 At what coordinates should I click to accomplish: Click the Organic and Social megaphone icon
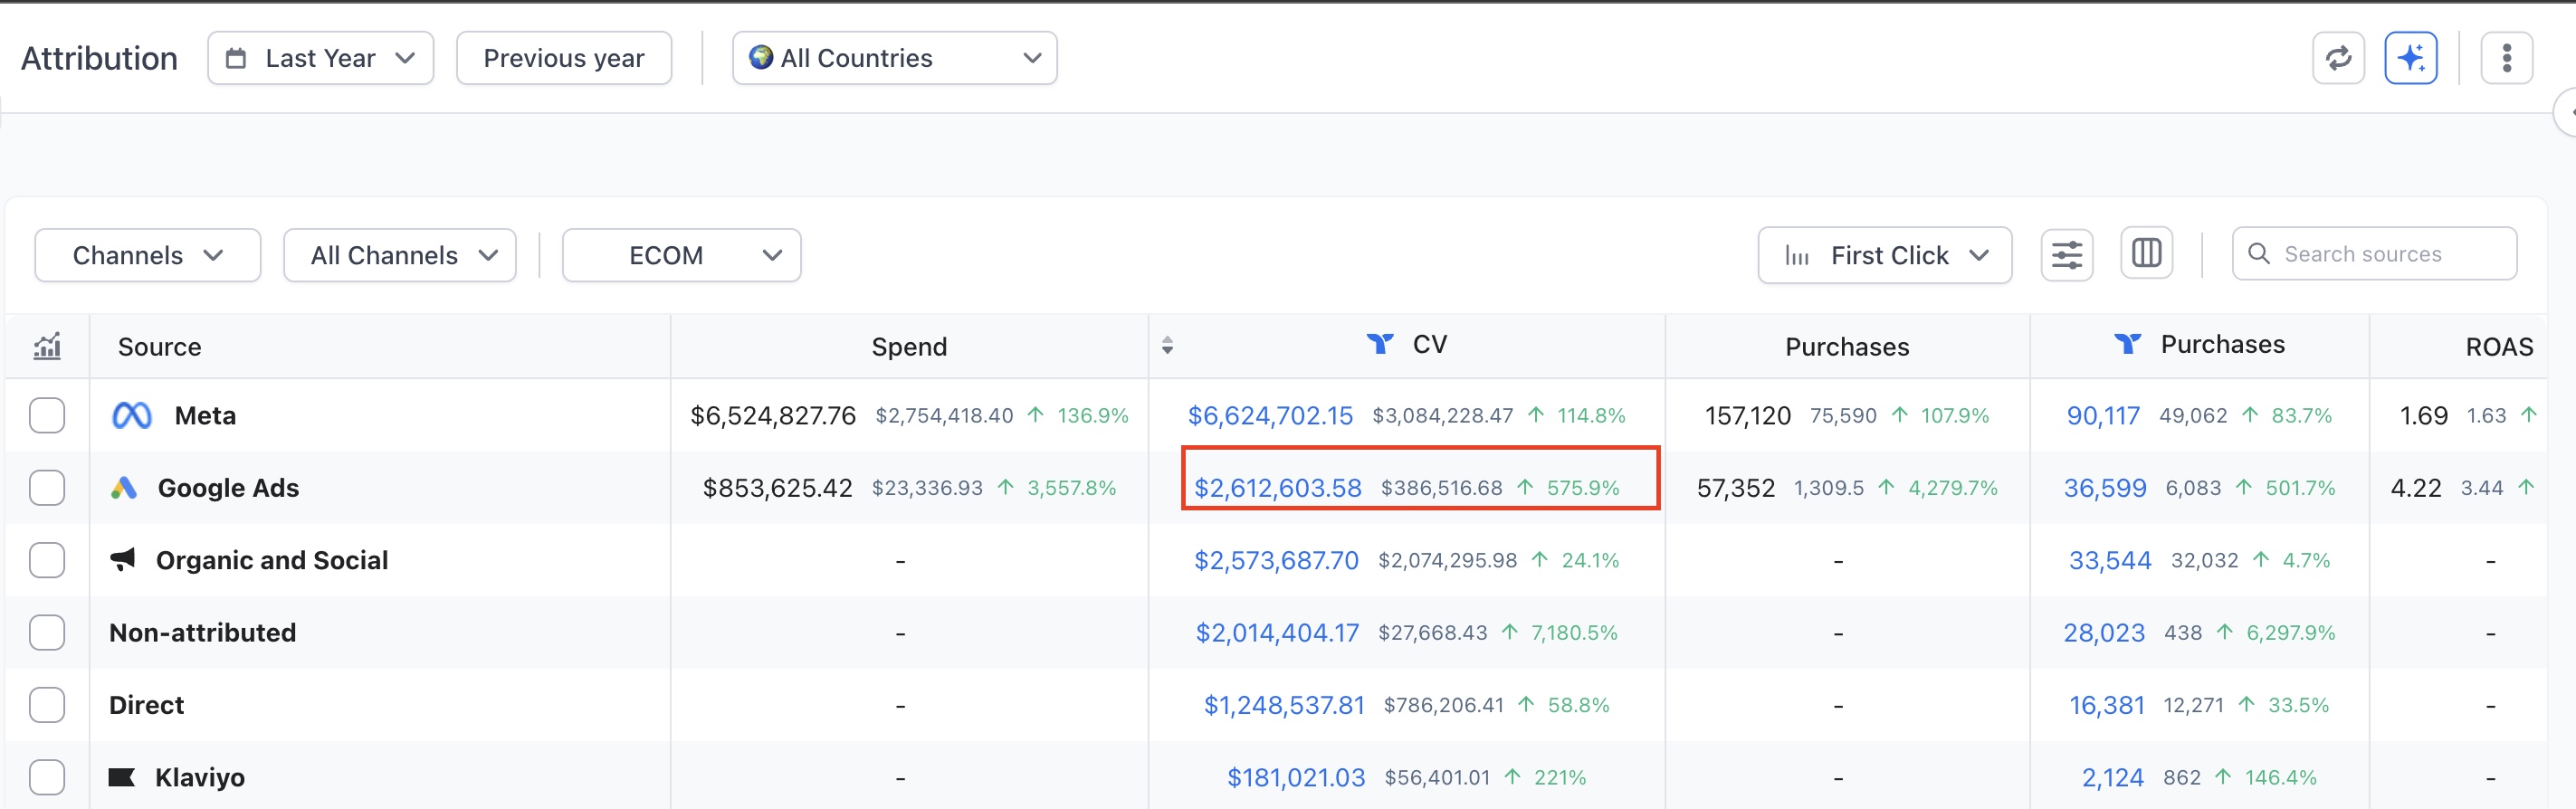[122, 560]
